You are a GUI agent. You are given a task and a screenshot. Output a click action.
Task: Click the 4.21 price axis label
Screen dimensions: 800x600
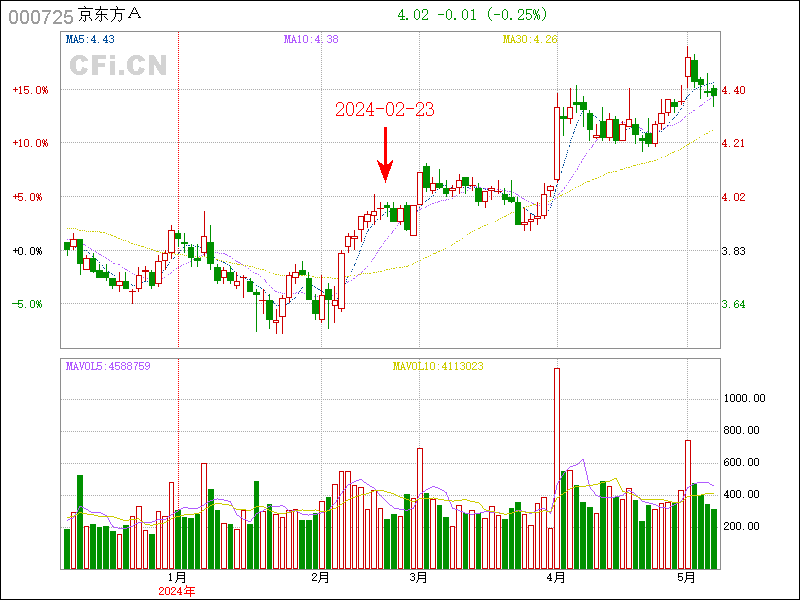pos(733,143)
